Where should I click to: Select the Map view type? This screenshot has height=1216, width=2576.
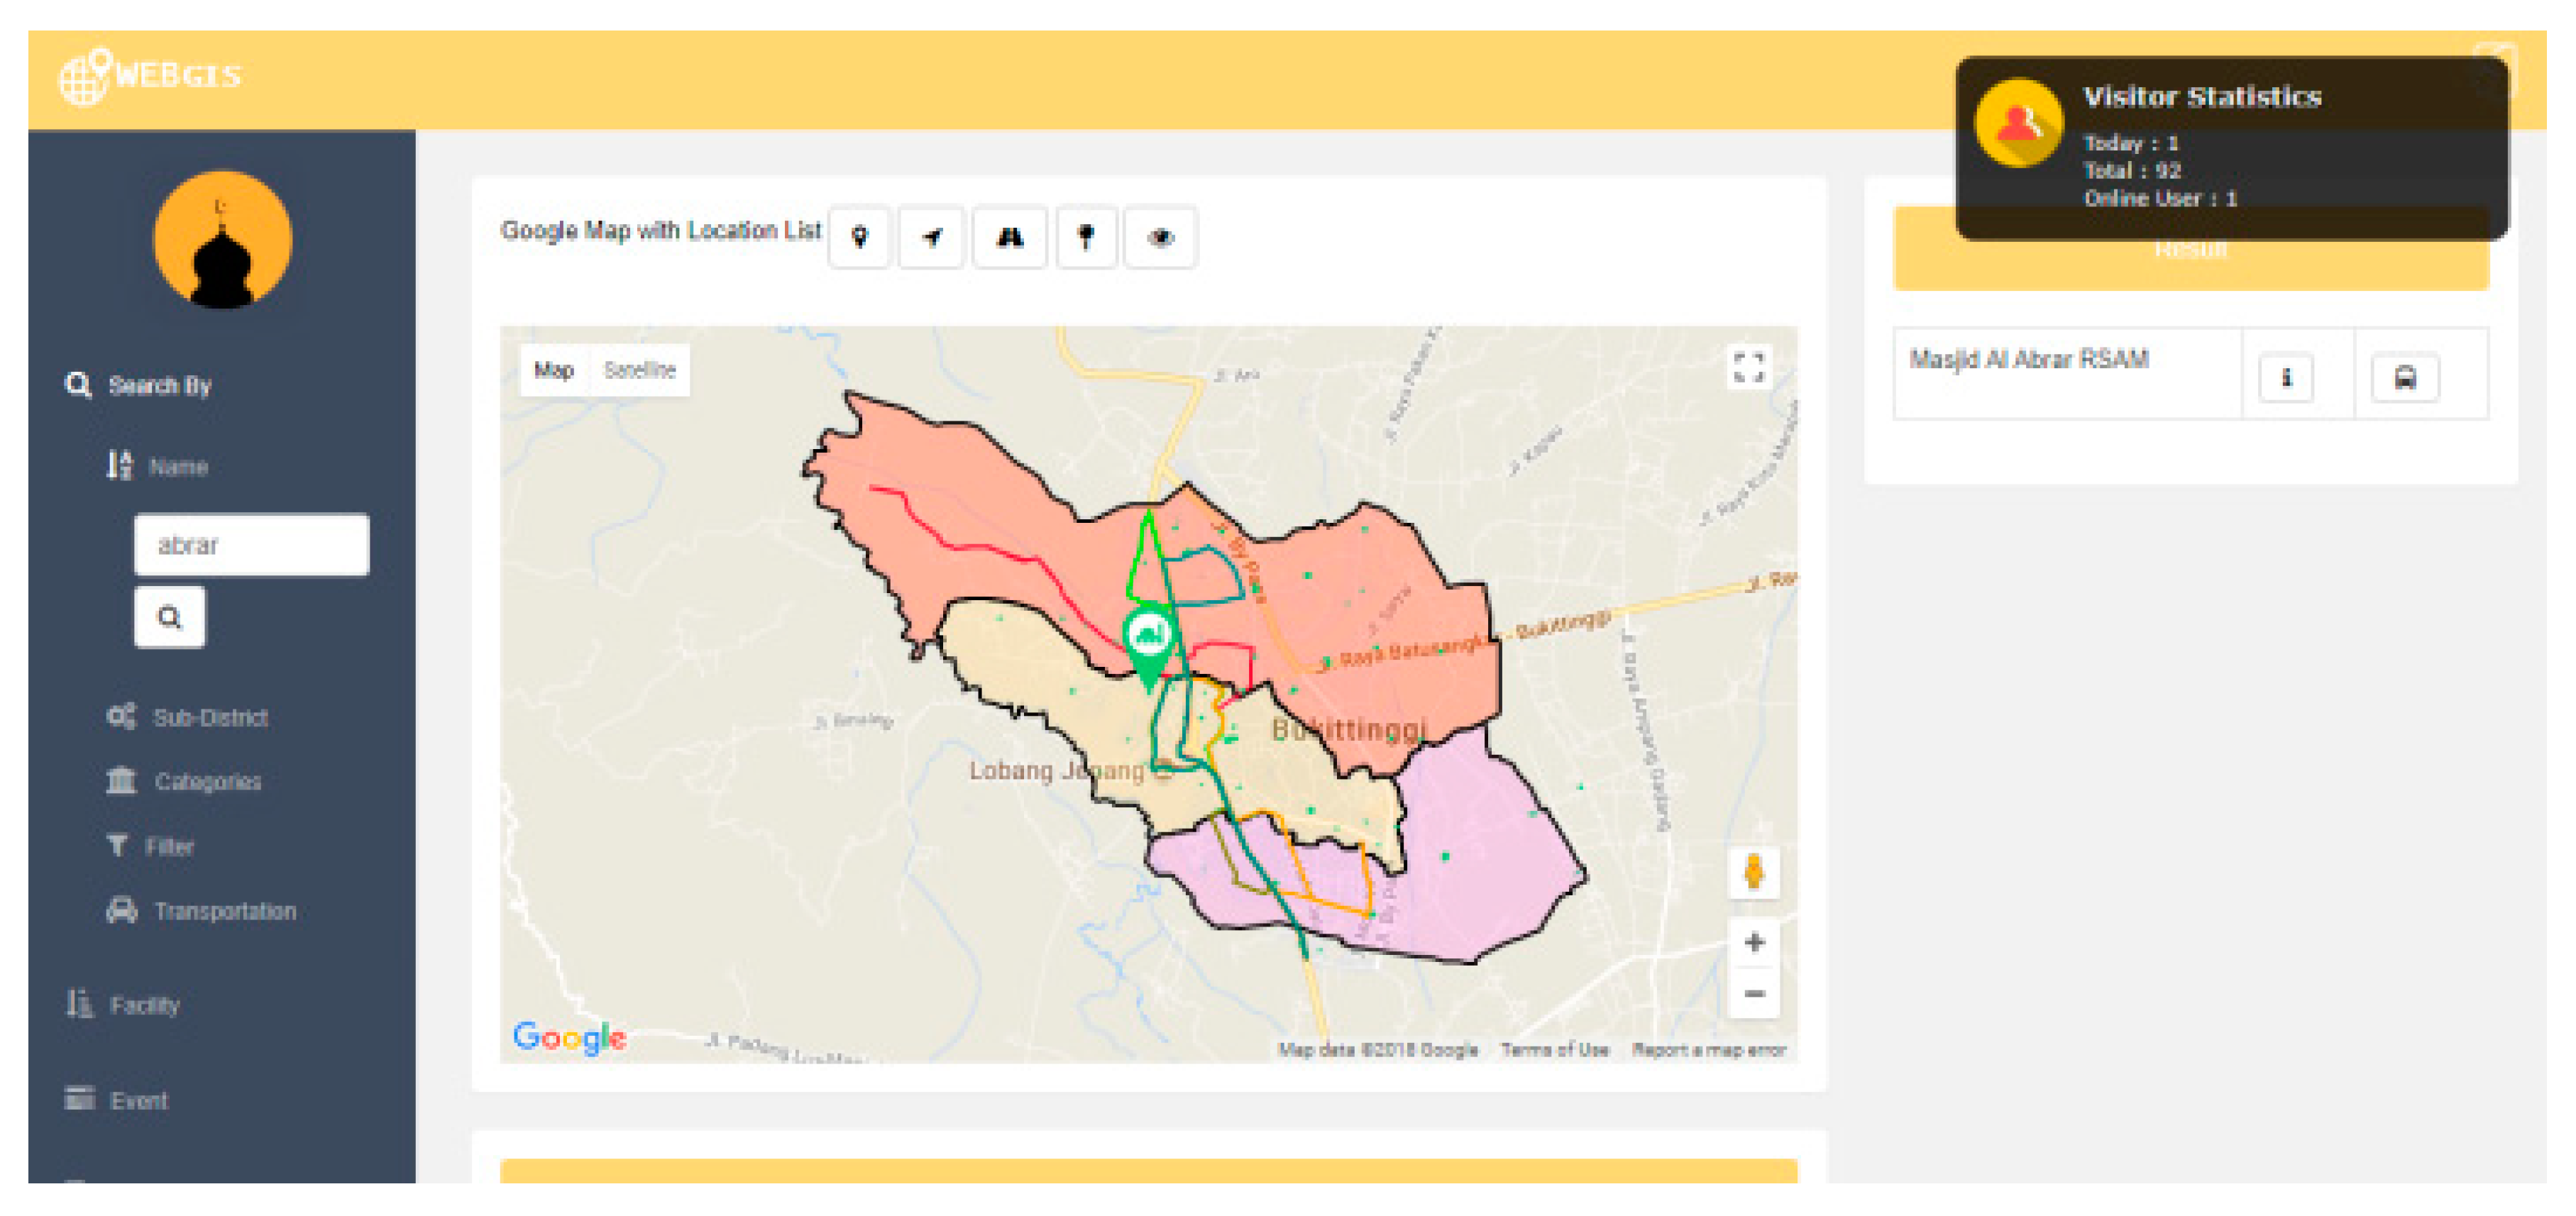554,370
